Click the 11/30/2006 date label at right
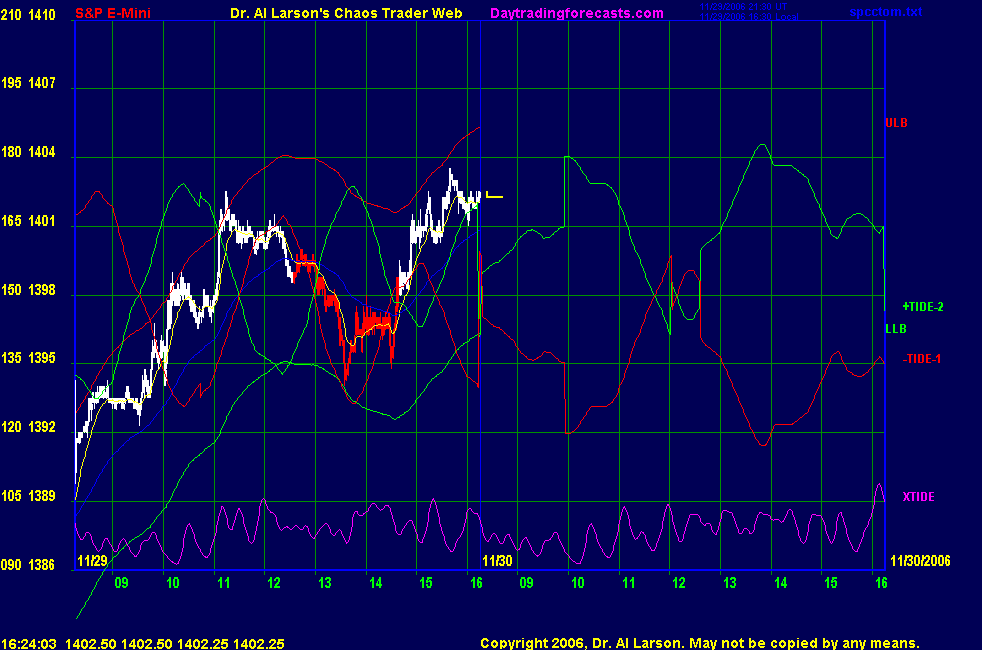This screenshot has height=650, width=982. pos(918,560)
